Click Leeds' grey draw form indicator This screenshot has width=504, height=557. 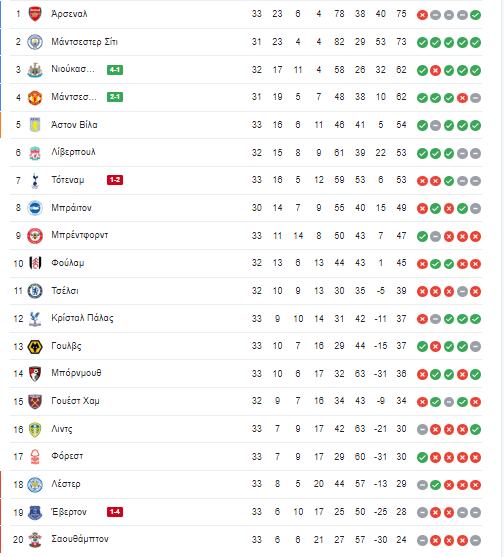(x=422, y=430)
